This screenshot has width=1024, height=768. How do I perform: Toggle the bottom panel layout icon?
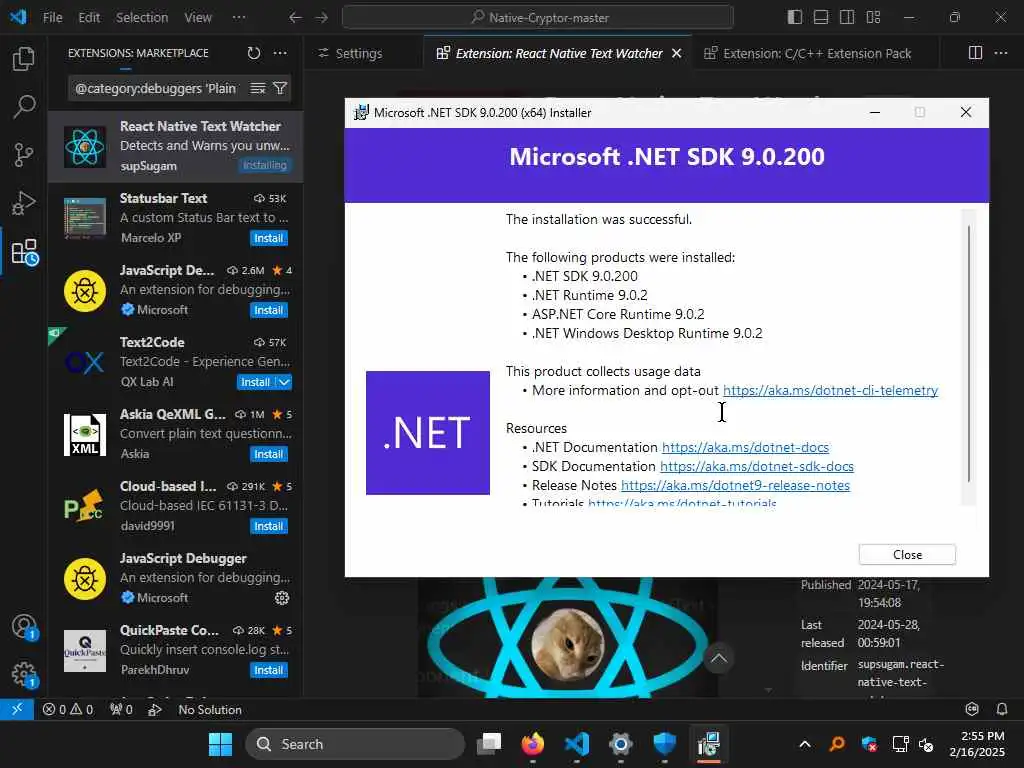(x=821, y=18)
